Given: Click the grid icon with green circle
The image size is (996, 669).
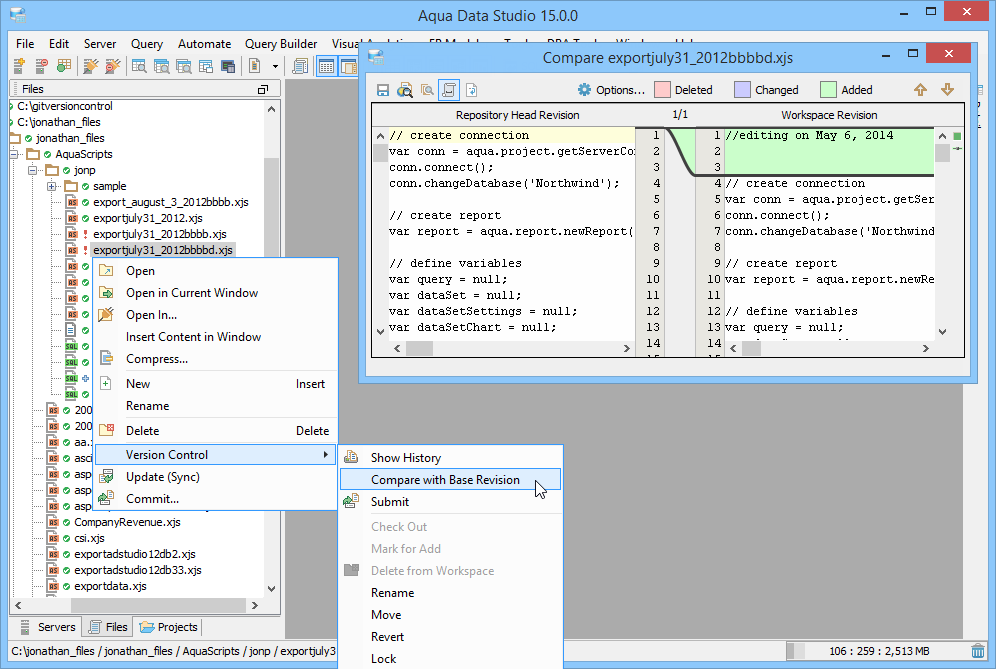Looking at the screenshot, I should coord(64,65).
